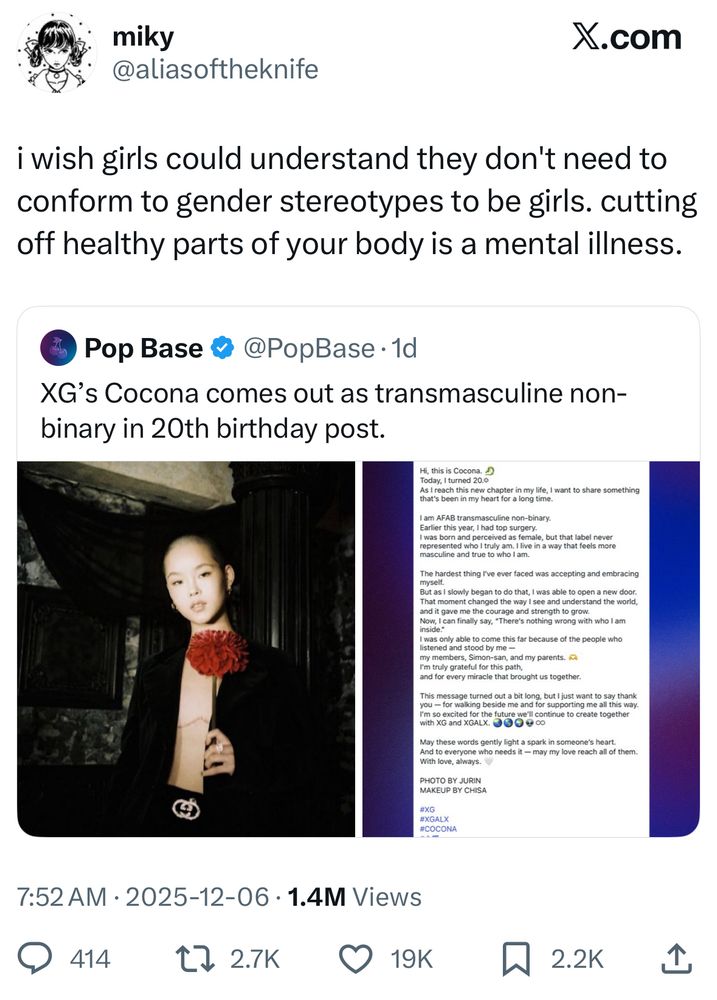
Task: Open the Cocona letter screenshot image
Action: [531, 649]
